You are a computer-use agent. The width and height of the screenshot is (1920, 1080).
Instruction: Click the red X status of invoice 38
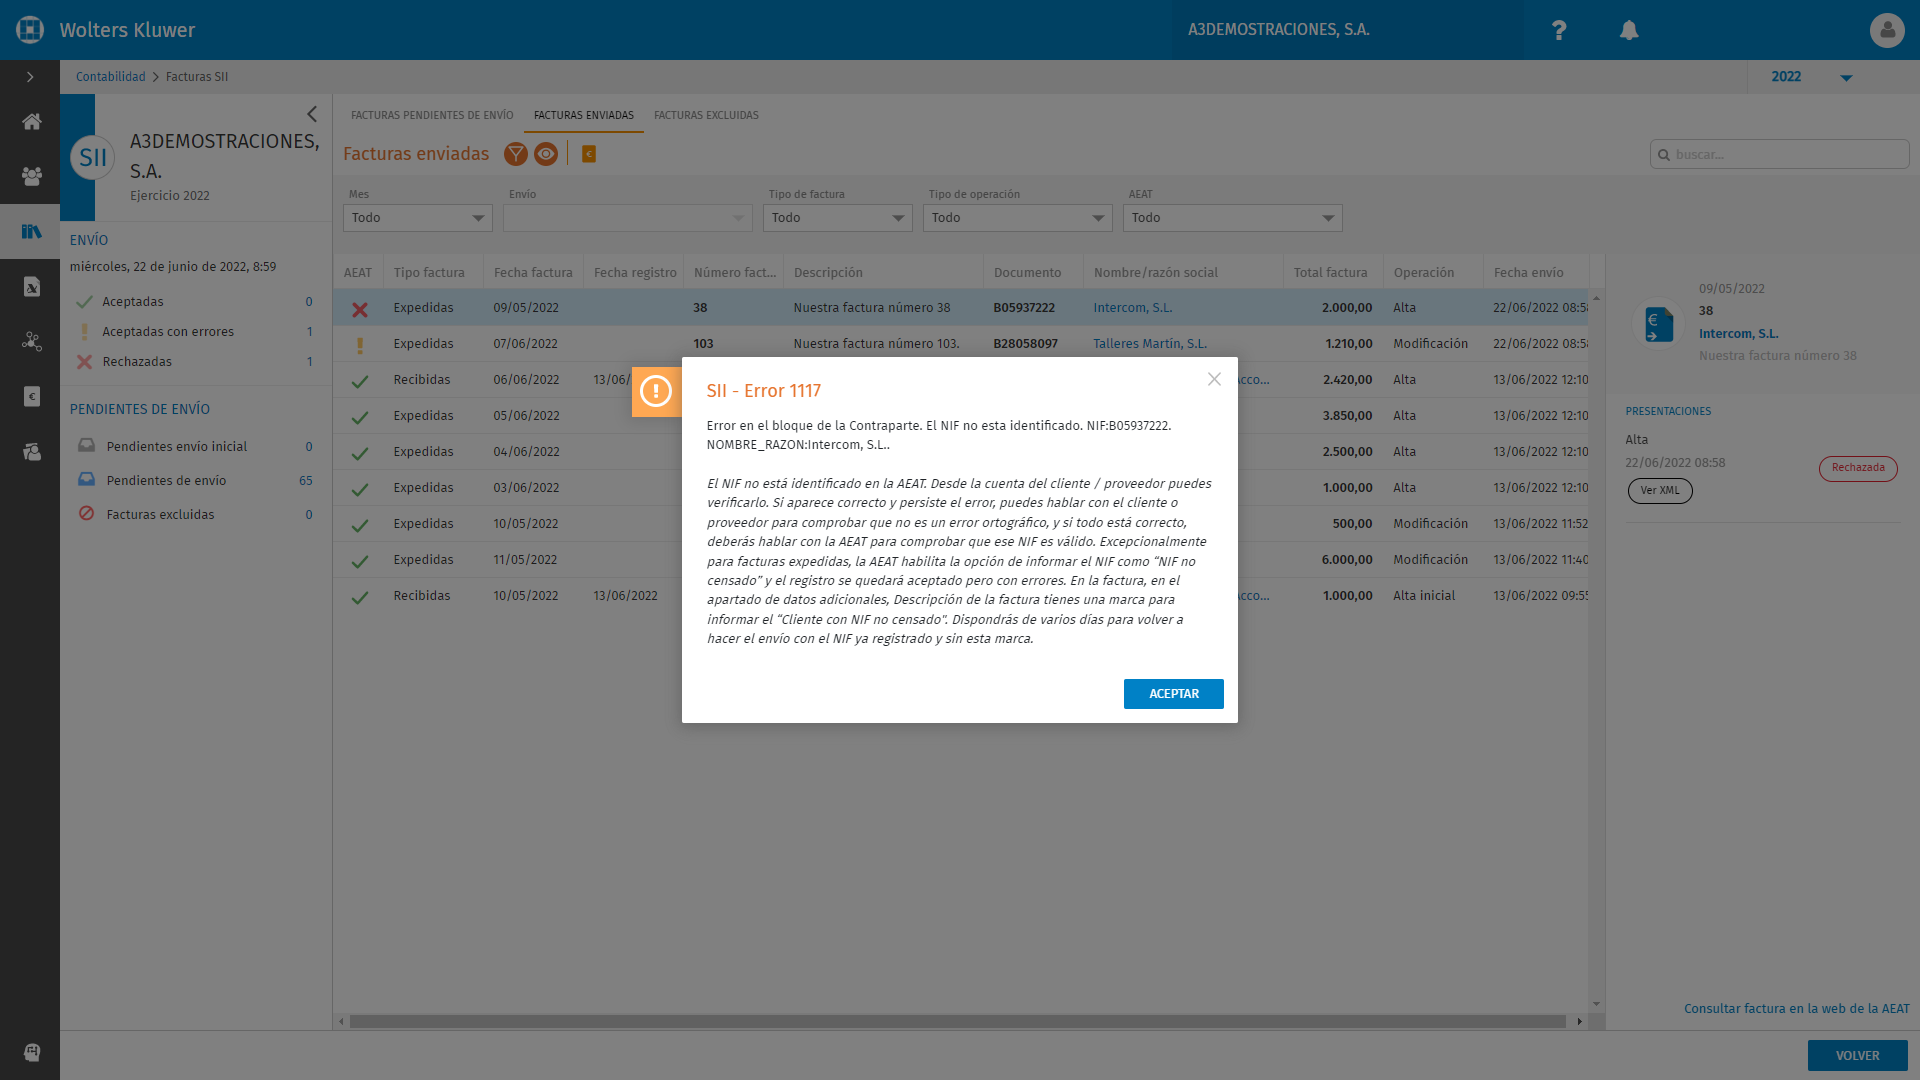click(360, 309)
